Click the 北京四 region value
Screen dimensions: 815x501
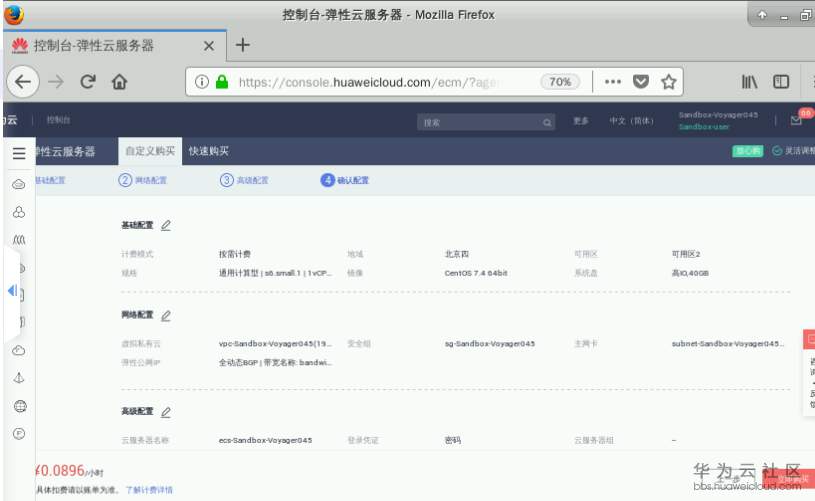tap(456, 254)
